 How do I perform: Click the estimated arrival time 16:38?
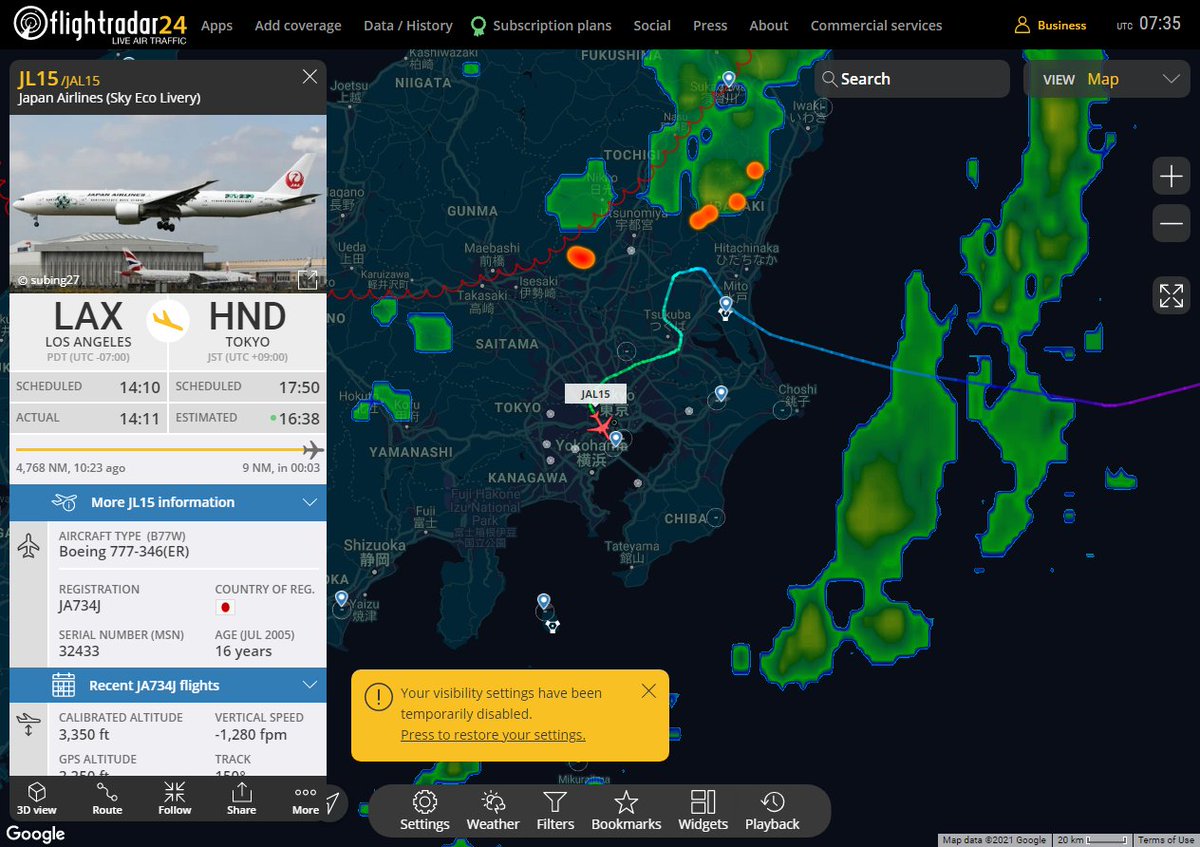298,419
